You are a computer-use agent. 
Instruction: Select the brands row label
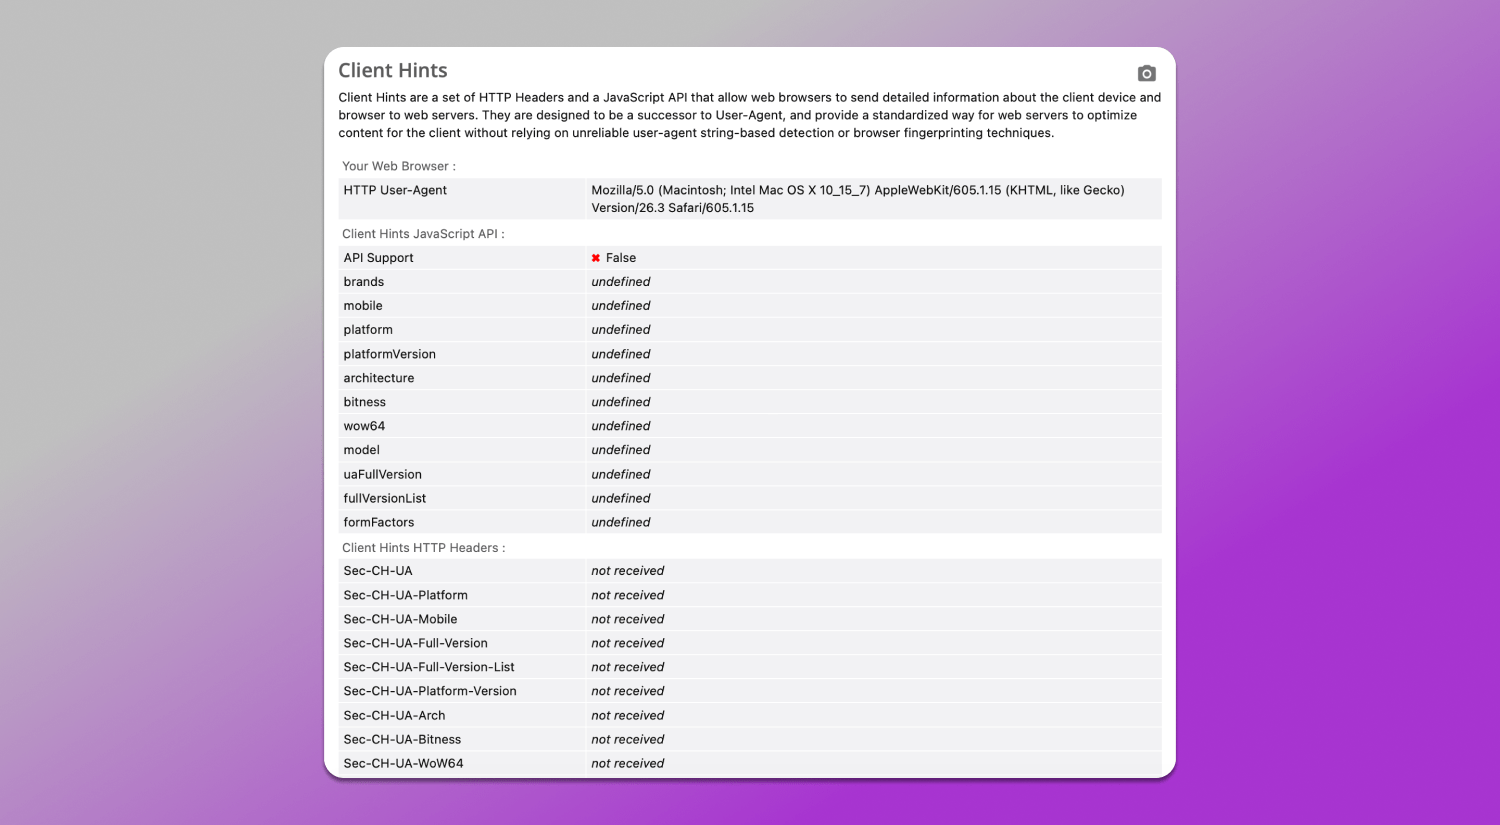(x=364, y=282)
